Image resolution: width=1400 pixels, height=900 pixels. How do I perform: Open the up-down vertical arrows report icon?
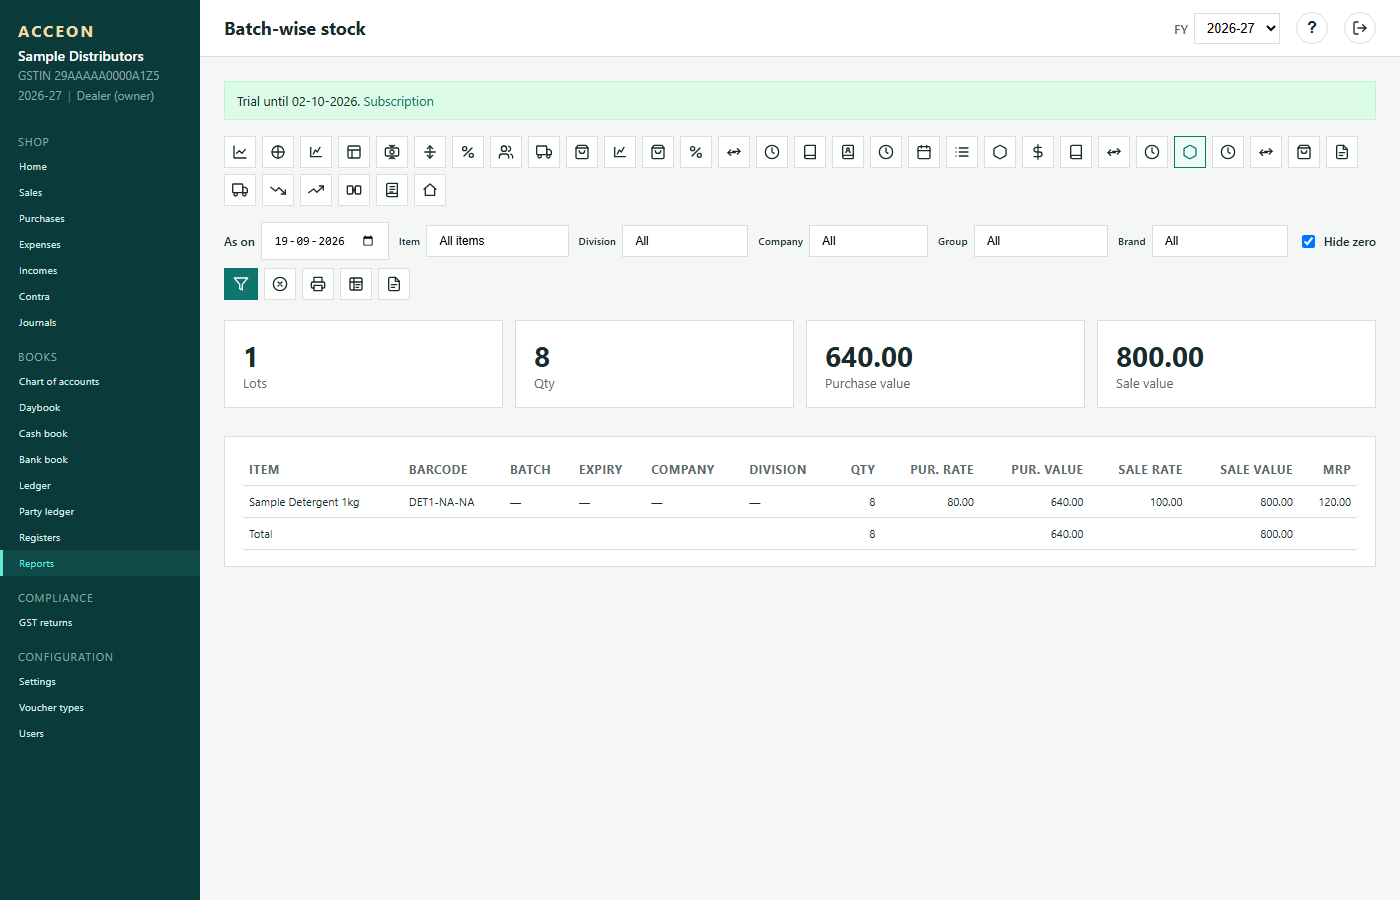pos(430,152)
